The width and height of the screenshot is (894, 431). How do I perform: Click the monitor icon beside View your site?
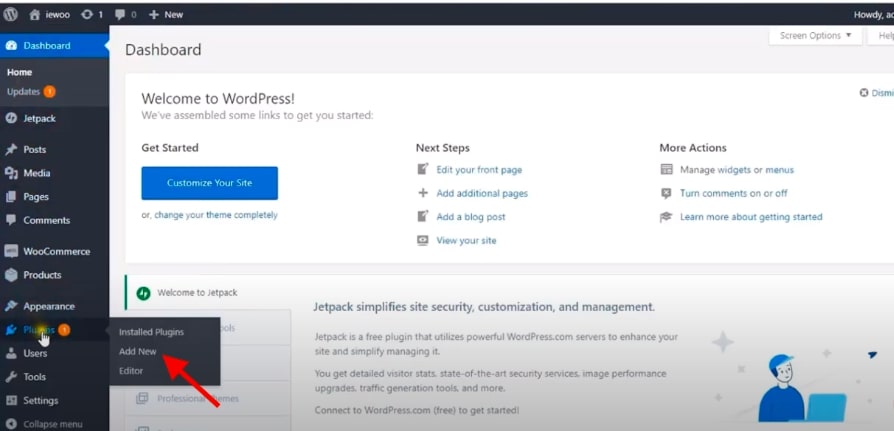(x=422, y=241)
